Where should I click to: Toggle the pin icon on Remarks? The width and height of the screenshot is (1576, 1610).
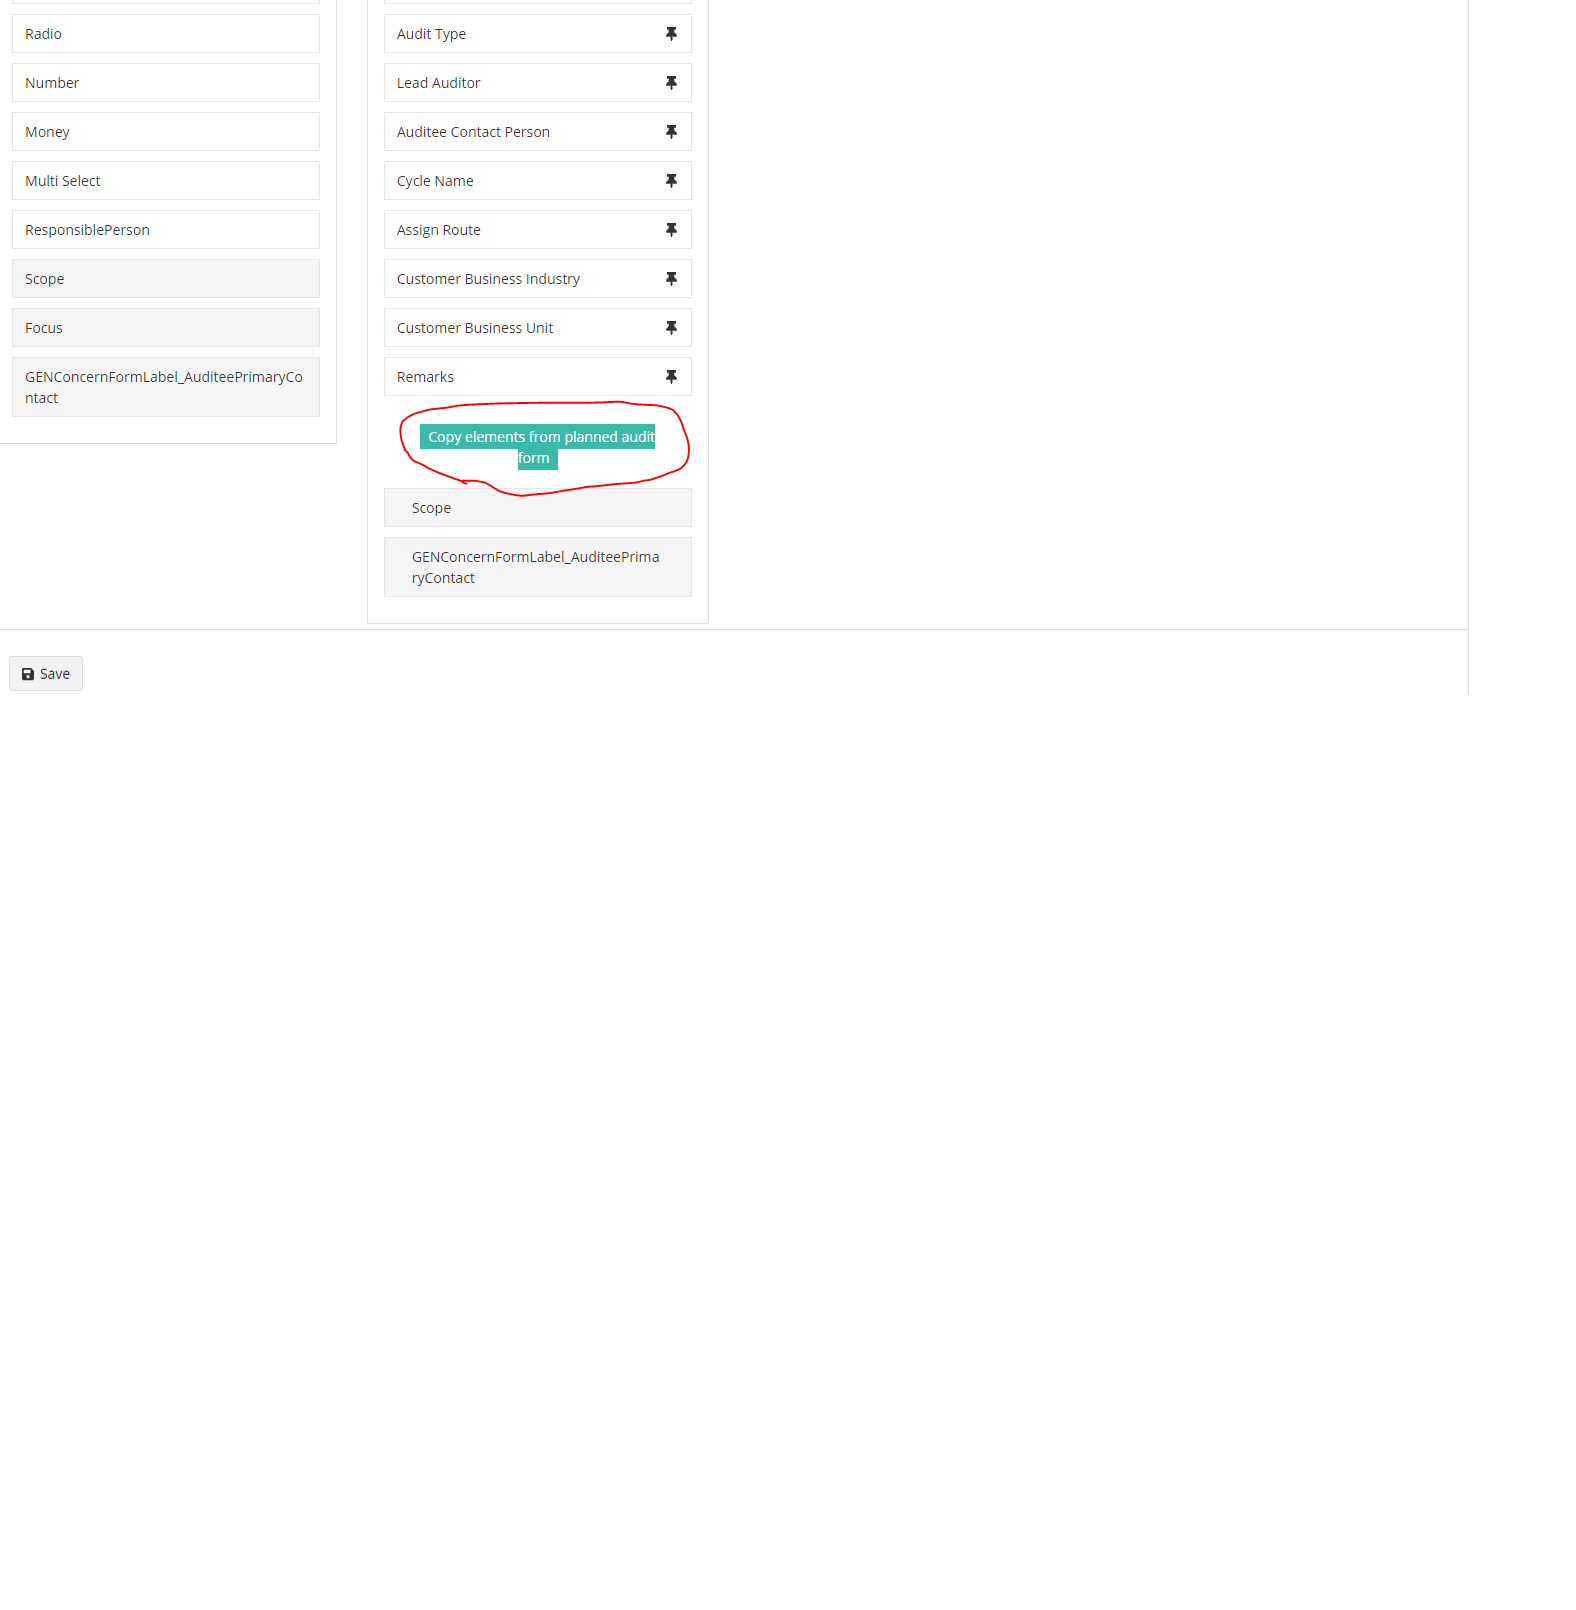[671, 377]
